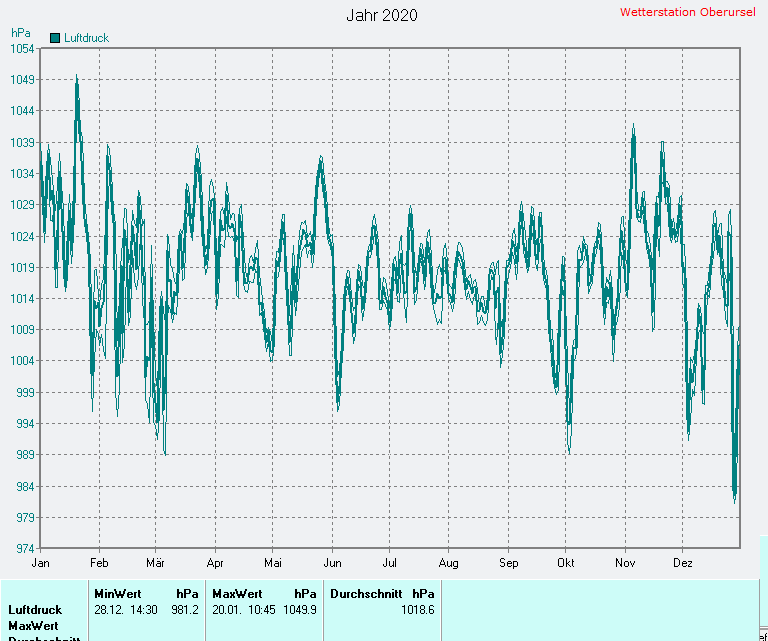Click the Mai month label

pos(273,563)
